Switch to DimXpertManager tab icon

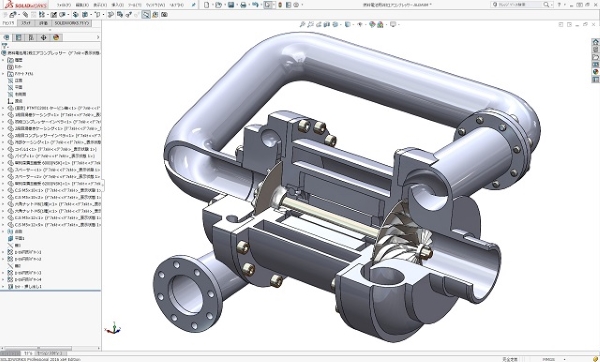(x=43, y=37)
